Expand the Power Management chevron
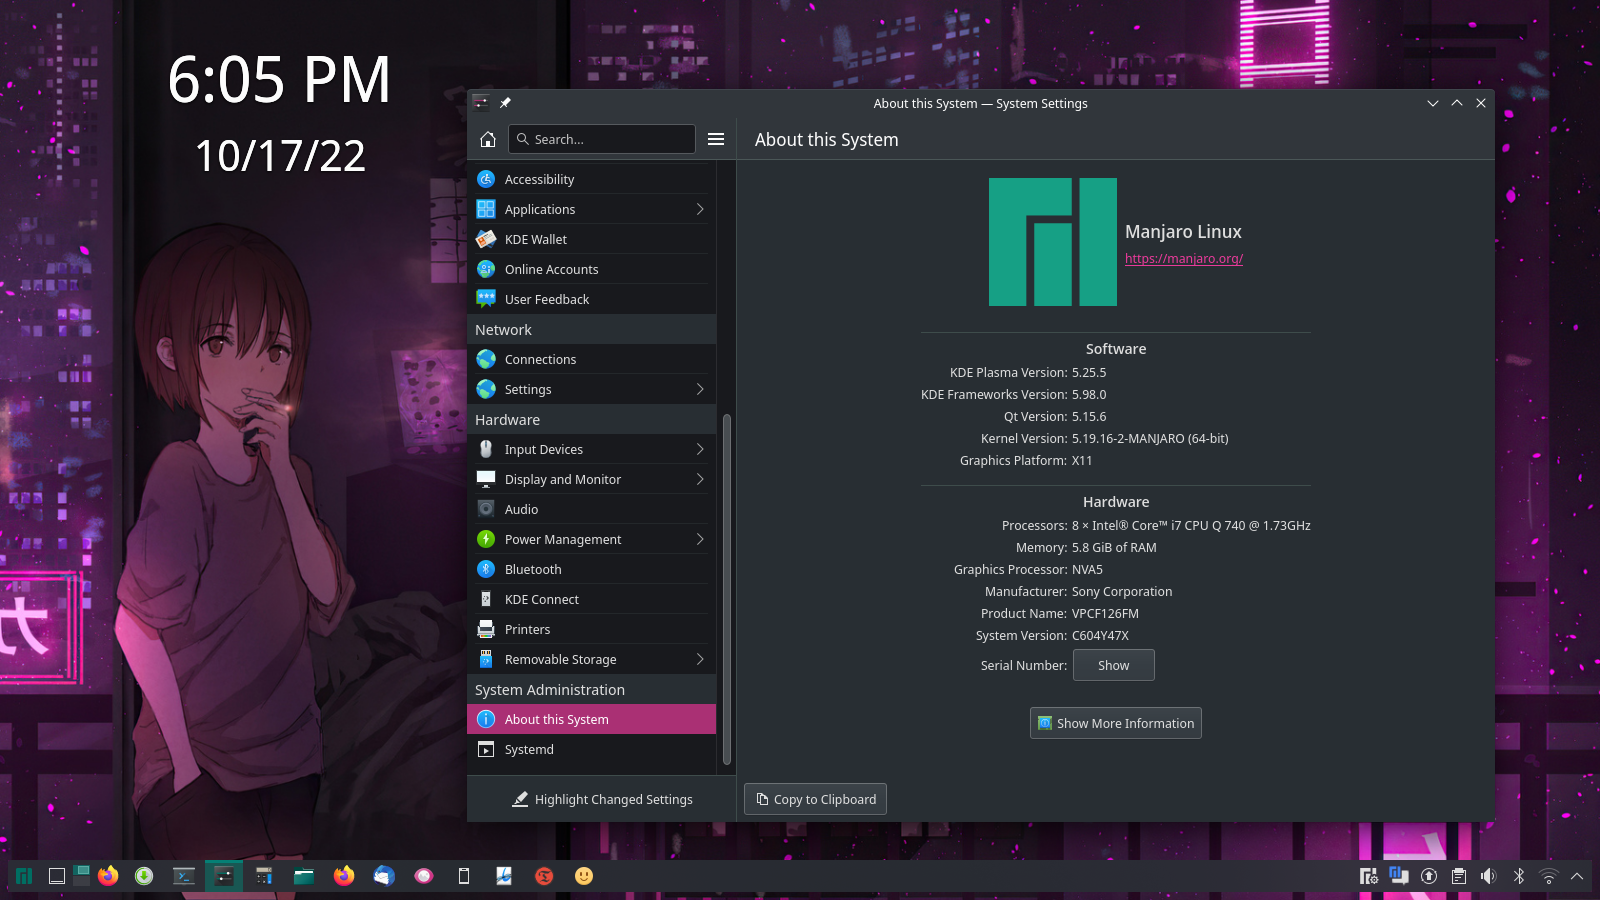 click(x=700, y=539)
